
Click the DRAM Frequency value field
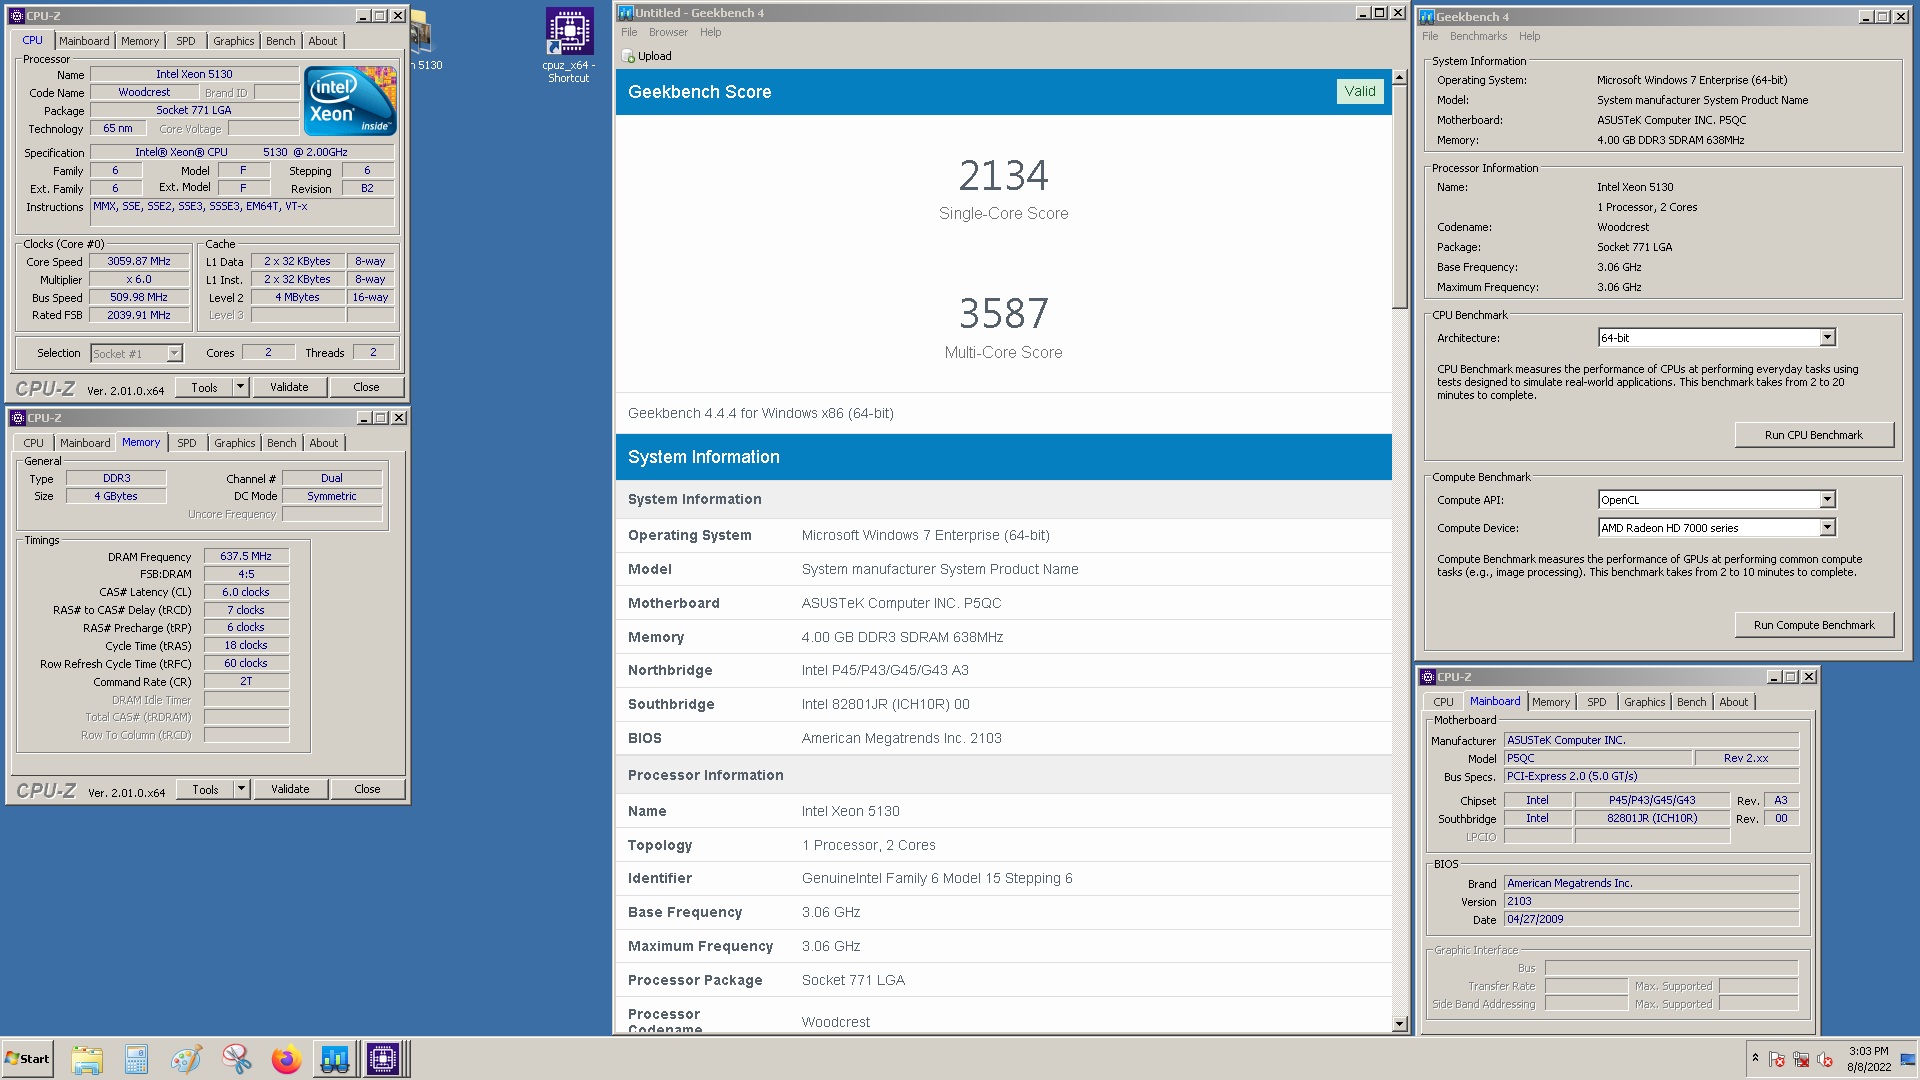(x=246, y=556)
